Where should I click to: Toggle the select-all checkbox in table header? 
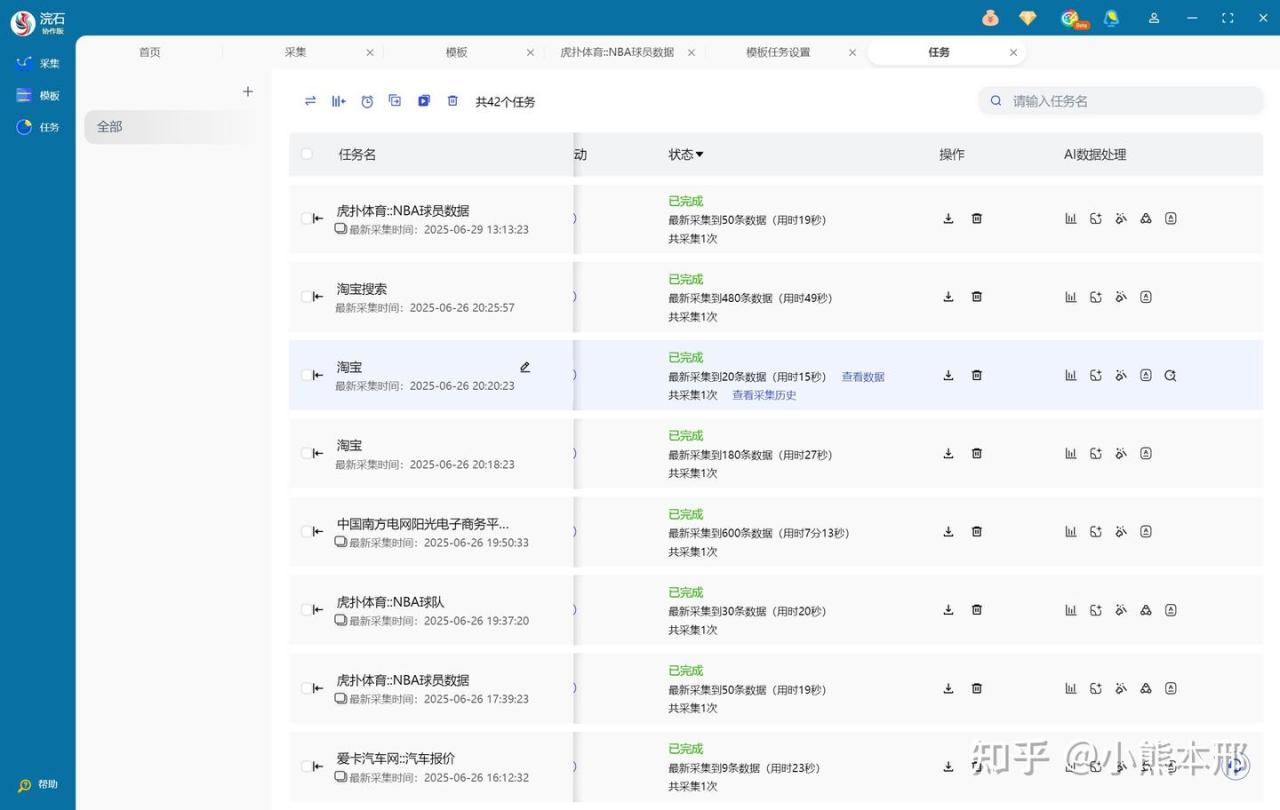coord(307,154)
